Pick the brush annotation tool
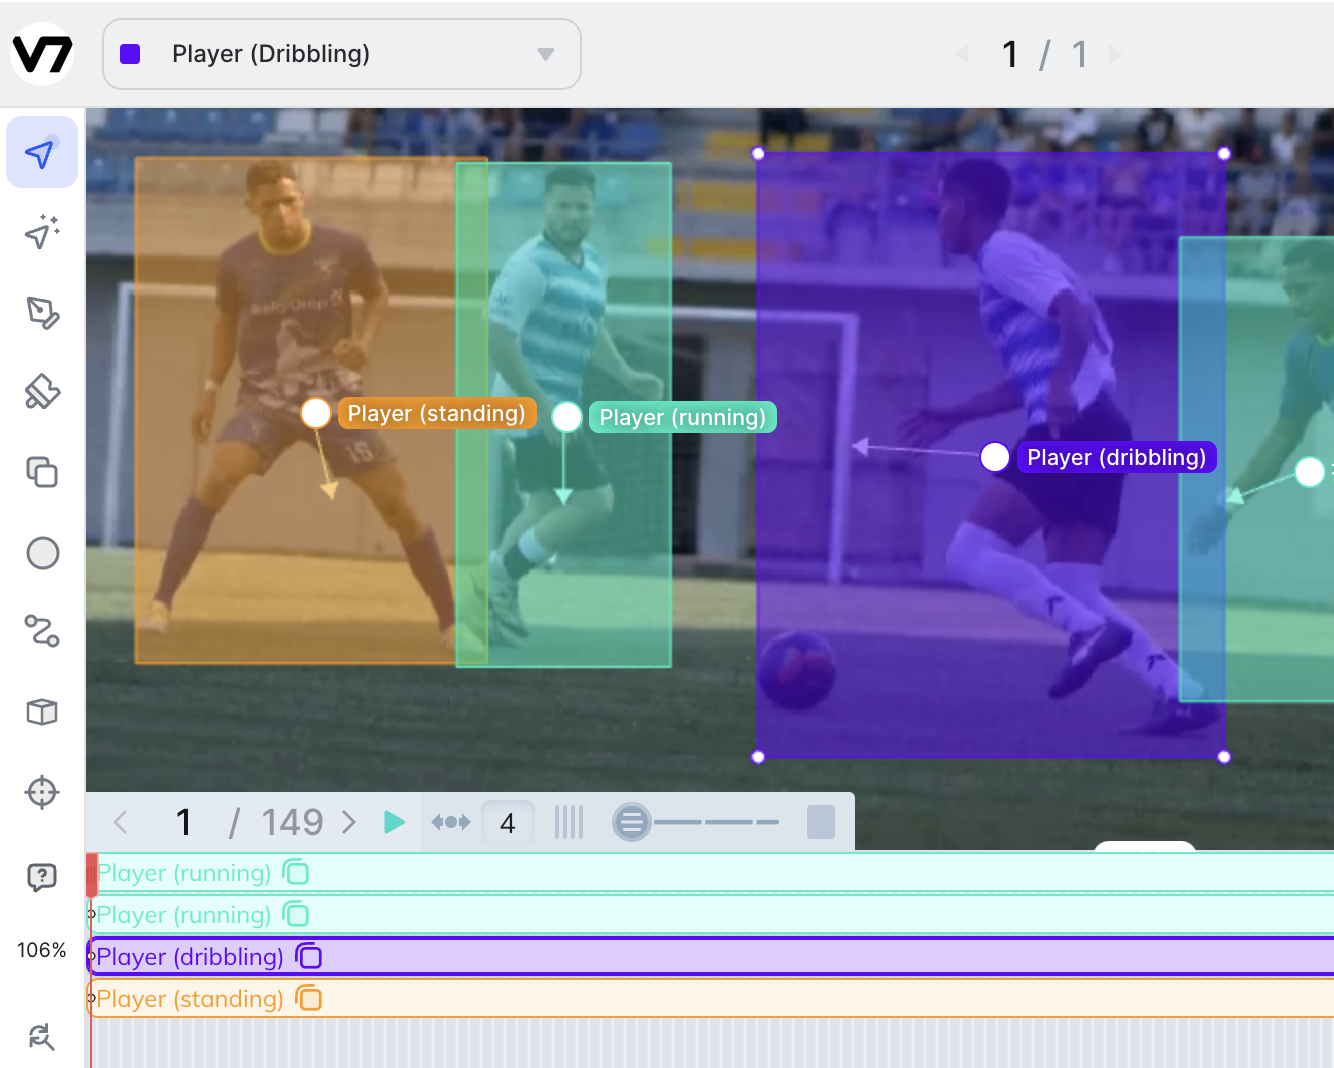 coord(41,393)
